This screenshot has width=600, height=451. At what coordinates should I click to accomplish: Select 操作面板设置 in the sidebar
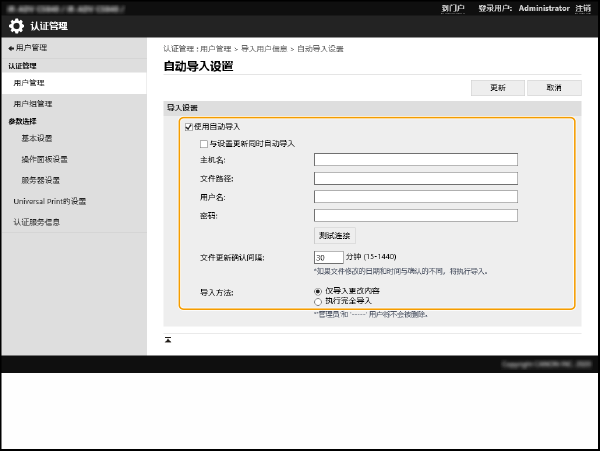44,159
